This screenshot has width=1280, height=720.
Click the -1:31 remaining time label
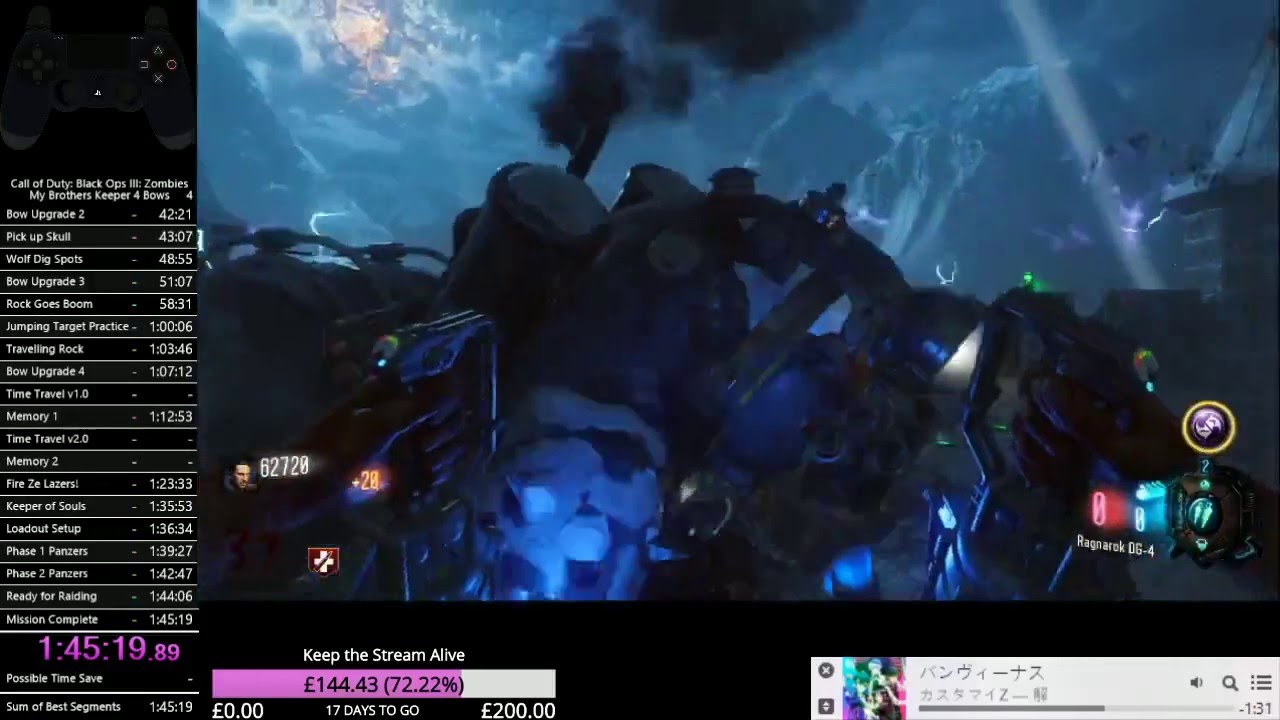coord(1255,709)
